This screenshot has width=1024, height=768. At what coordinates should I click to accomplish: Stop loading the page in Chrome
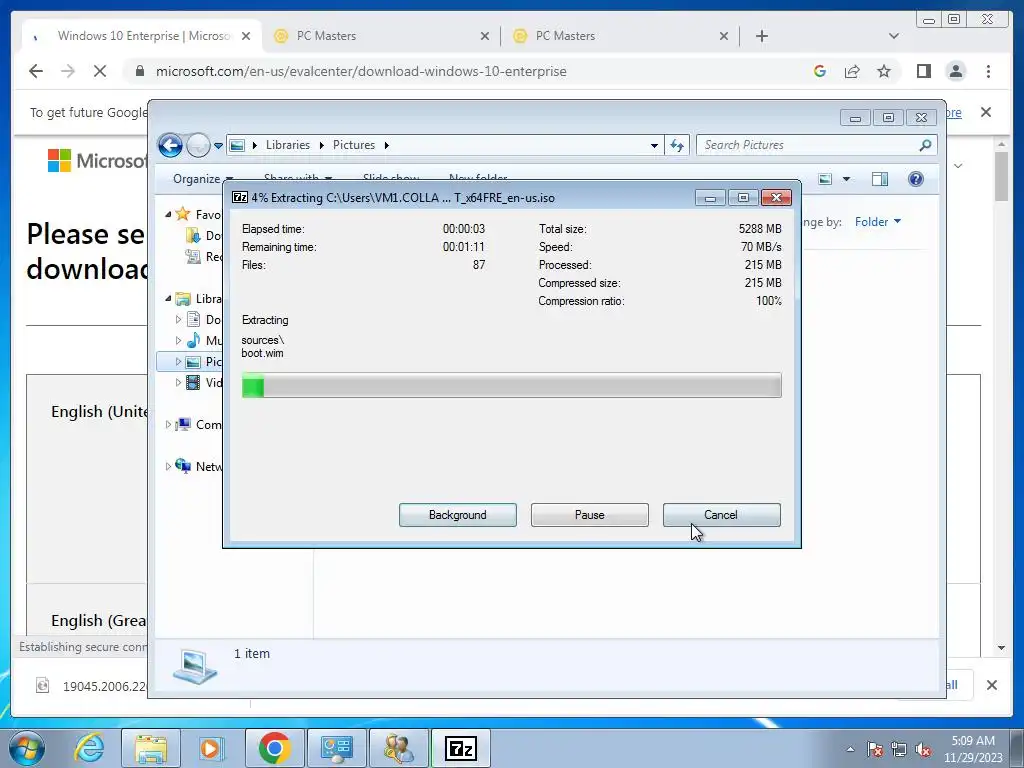pos(100,71)
